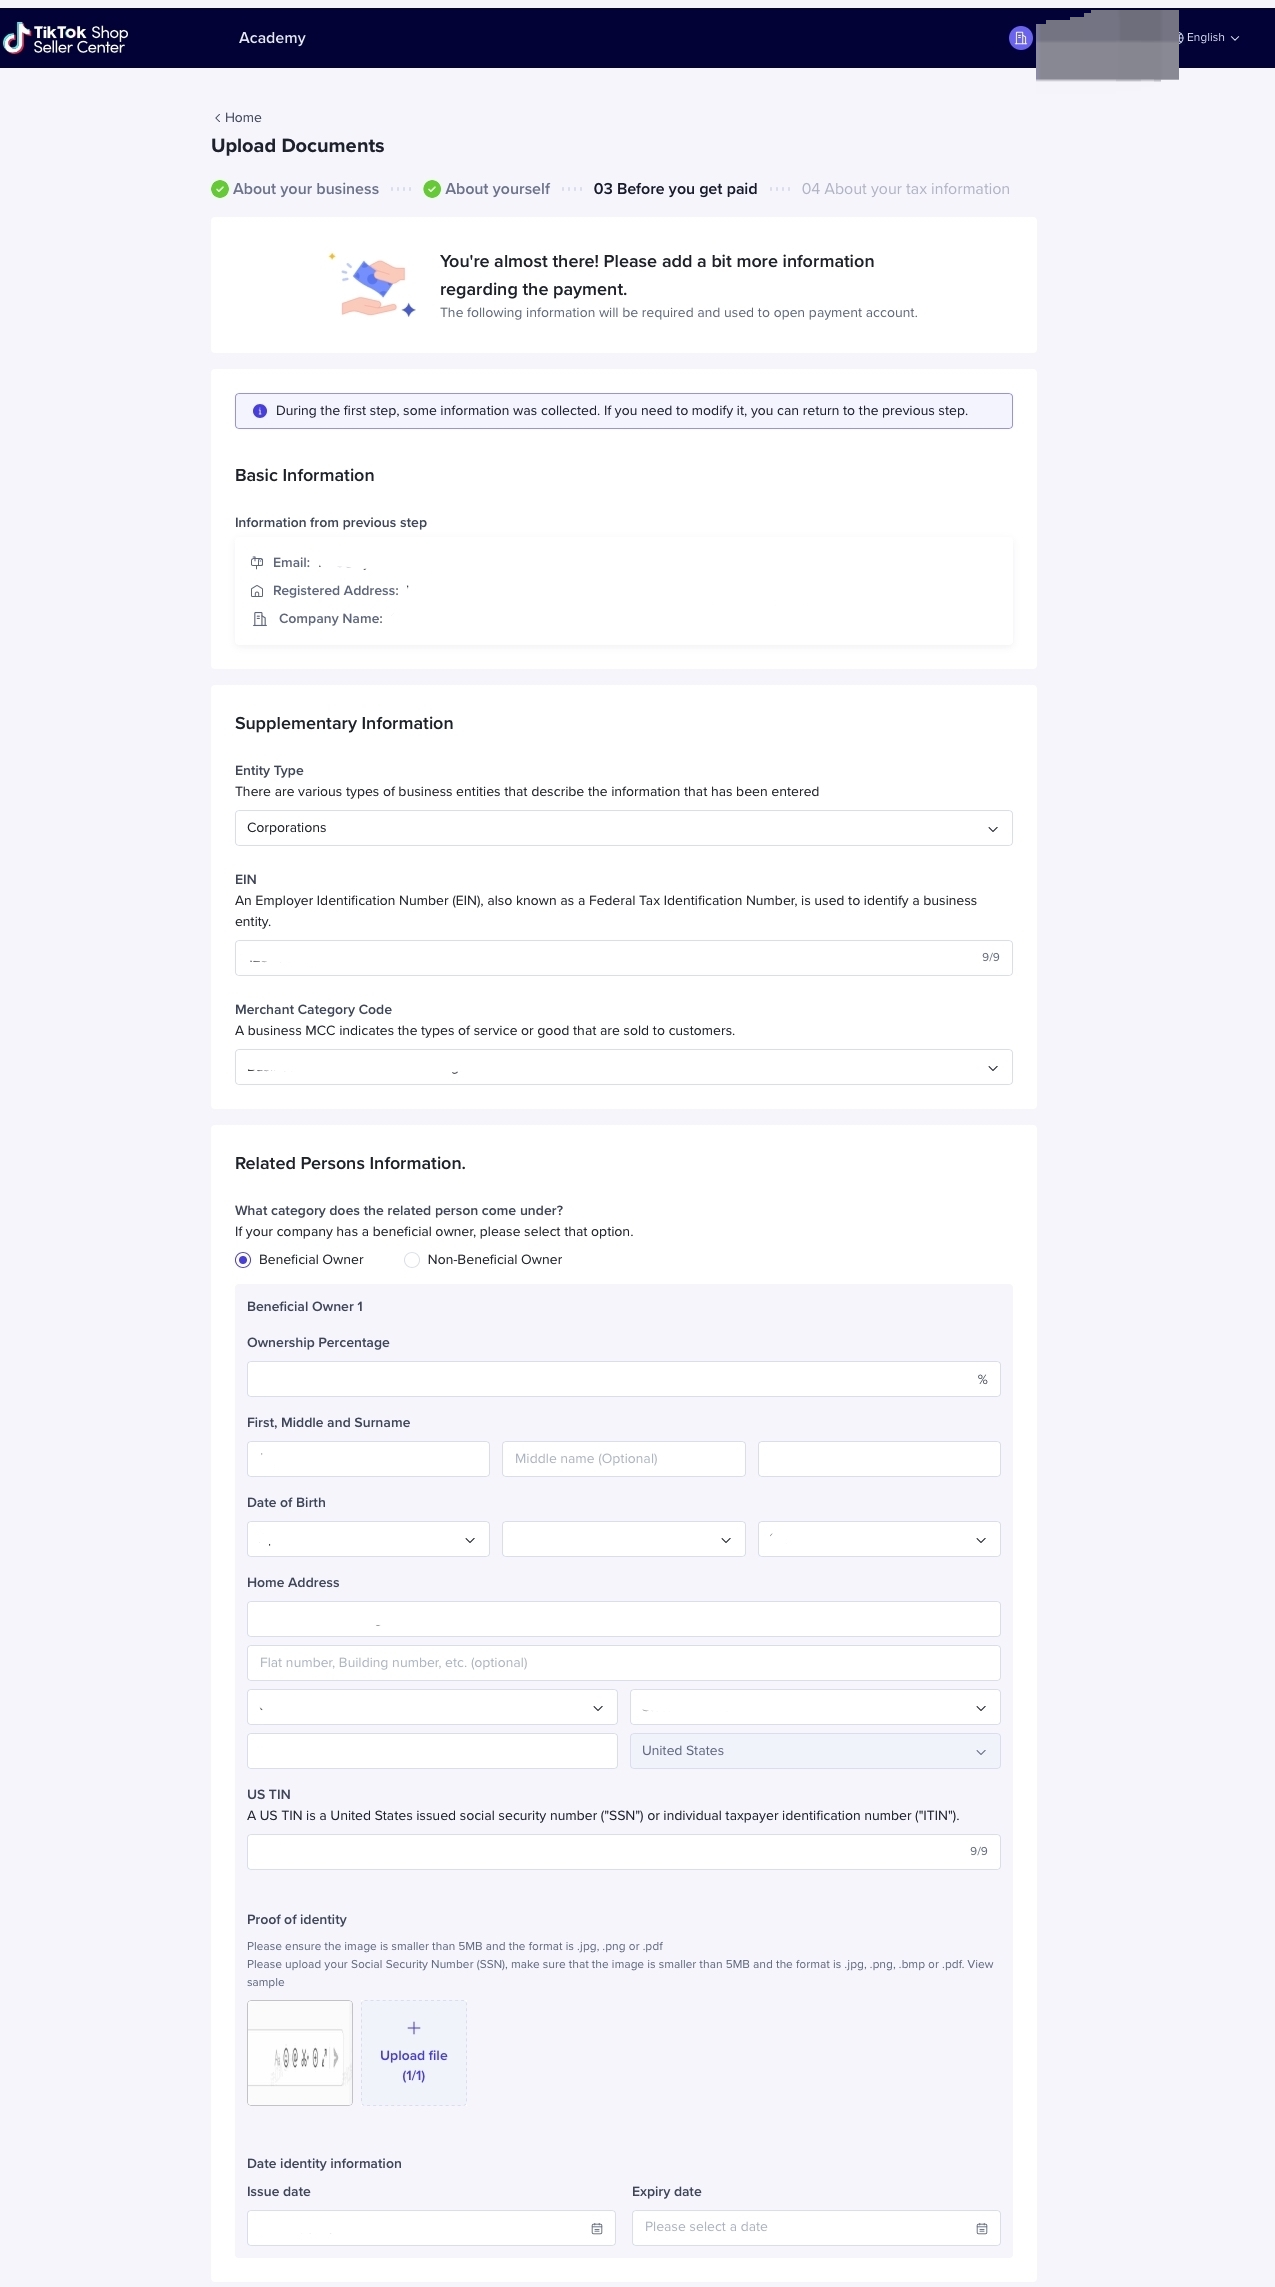Click the plus icon to upload file
1275x2287 pixels.
tap(414, 2028)
